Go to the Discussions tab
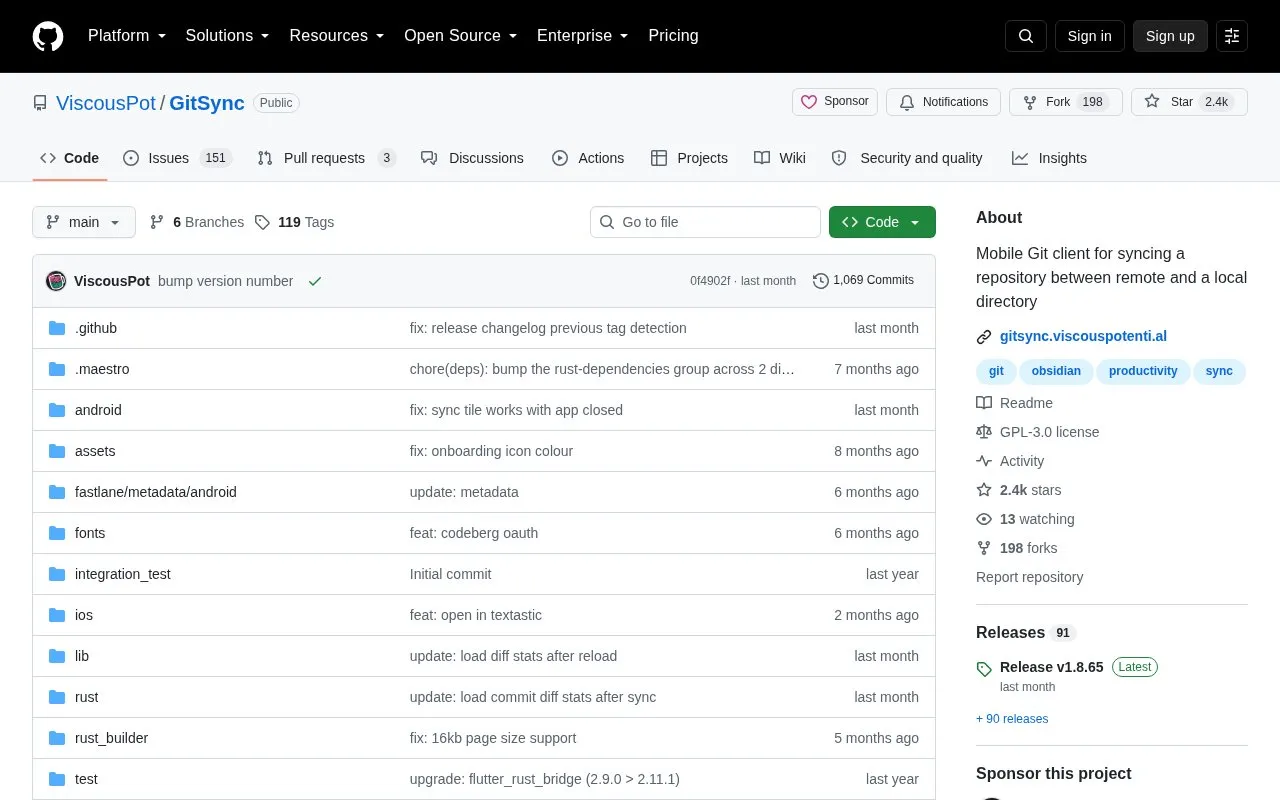Screen dimensions: 1280x800 [x=472, y=158]
